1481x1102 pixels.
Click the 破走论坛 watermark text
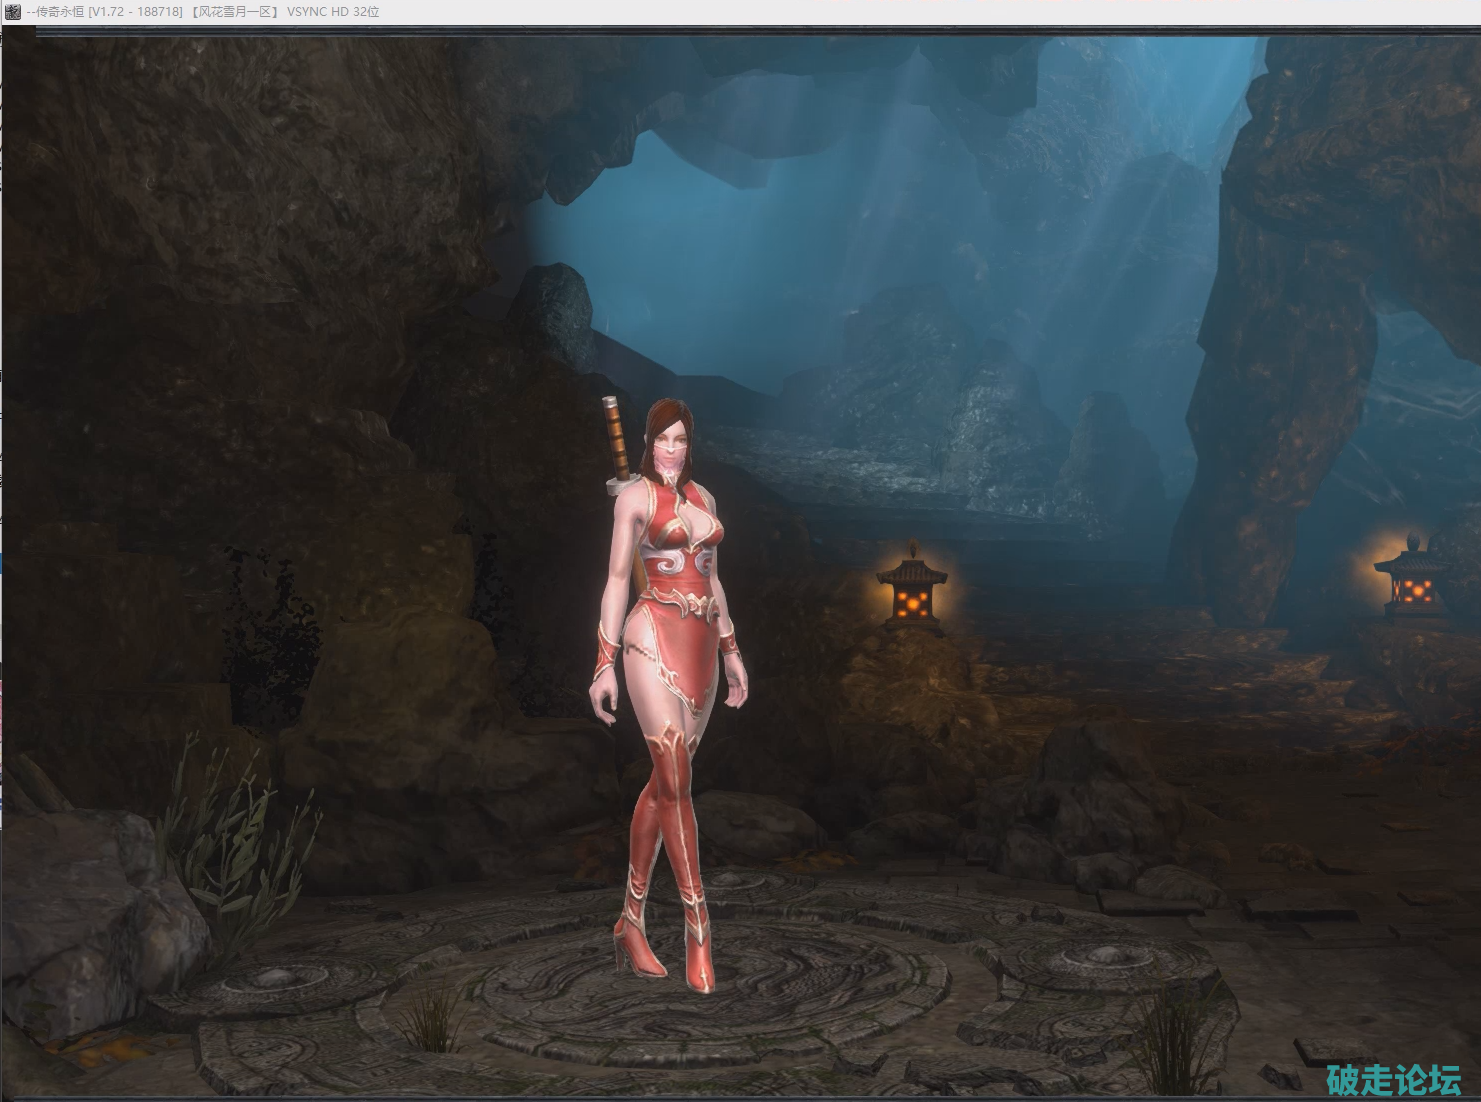coord(1393,1080)
